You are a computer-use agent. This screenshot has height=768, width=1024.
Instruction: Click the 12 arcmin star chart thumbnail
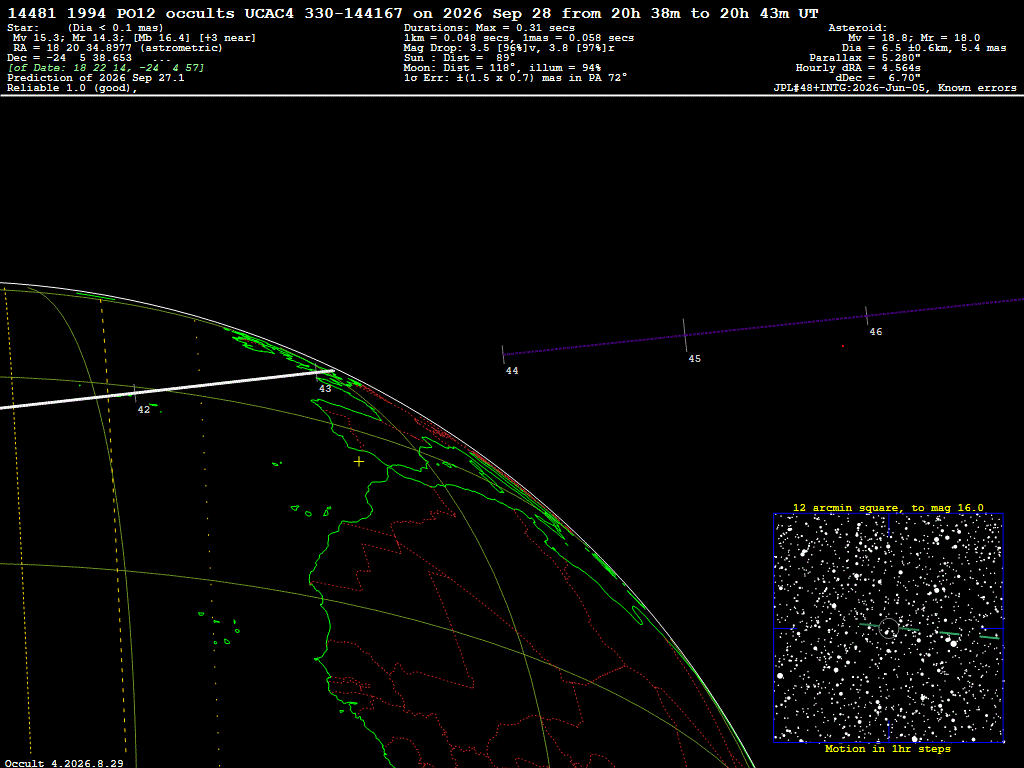(x=888, y=628)
